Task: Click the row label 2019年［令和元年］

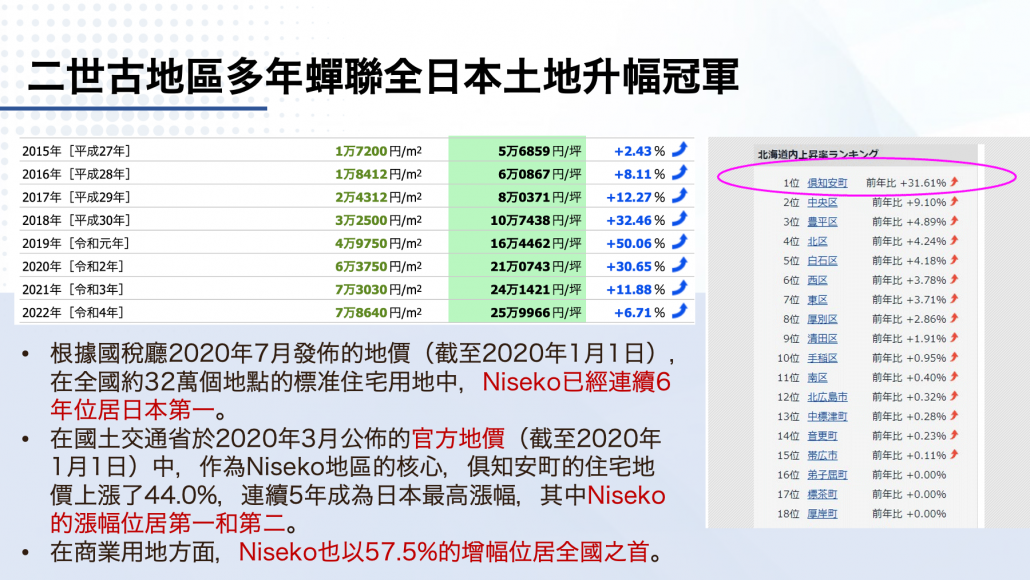Action: point(76,243)
